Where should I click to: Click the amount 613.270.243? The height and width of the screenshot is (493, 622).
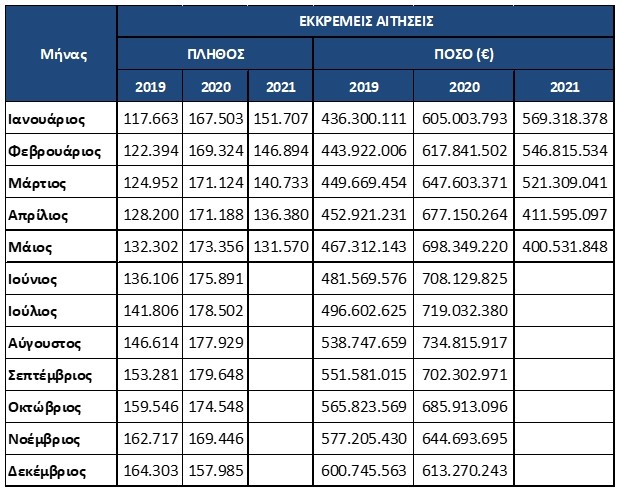464,470
